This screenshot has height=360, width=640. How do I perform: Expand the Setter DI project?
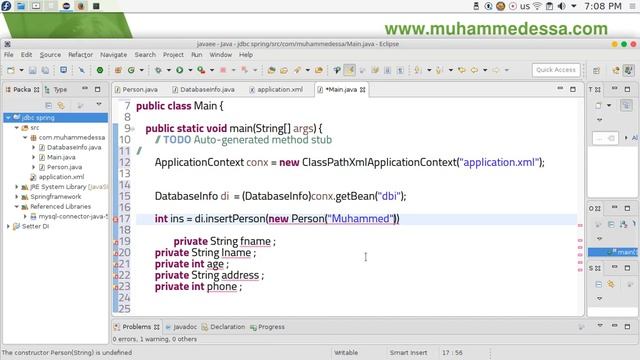tap(8, 226)
